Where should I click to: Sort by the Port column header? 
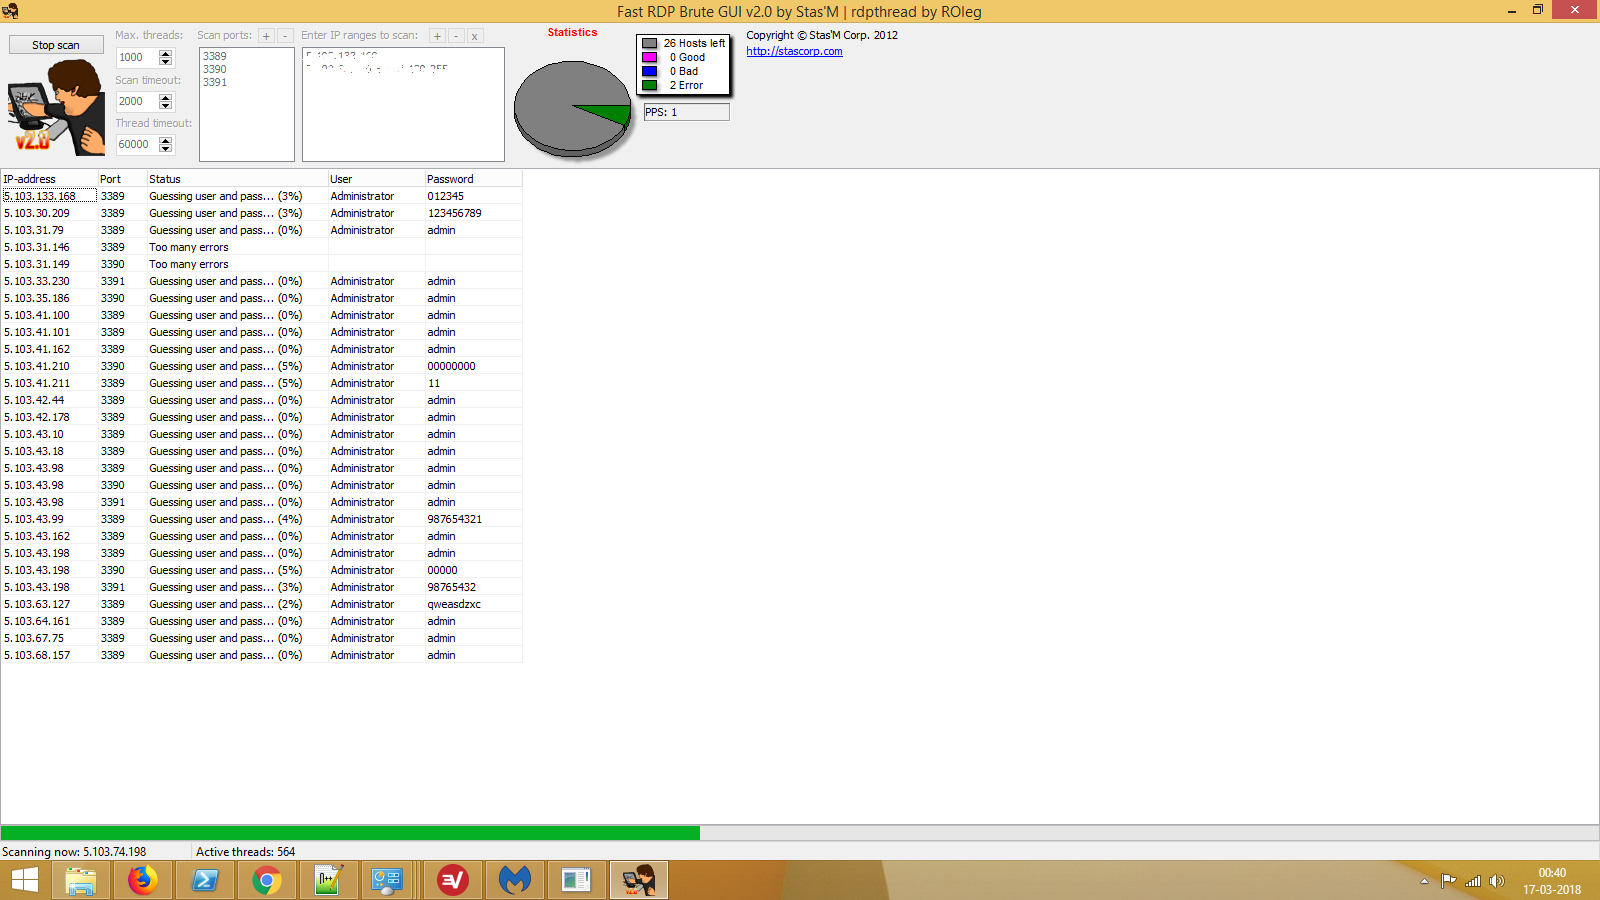coord(122,179)
